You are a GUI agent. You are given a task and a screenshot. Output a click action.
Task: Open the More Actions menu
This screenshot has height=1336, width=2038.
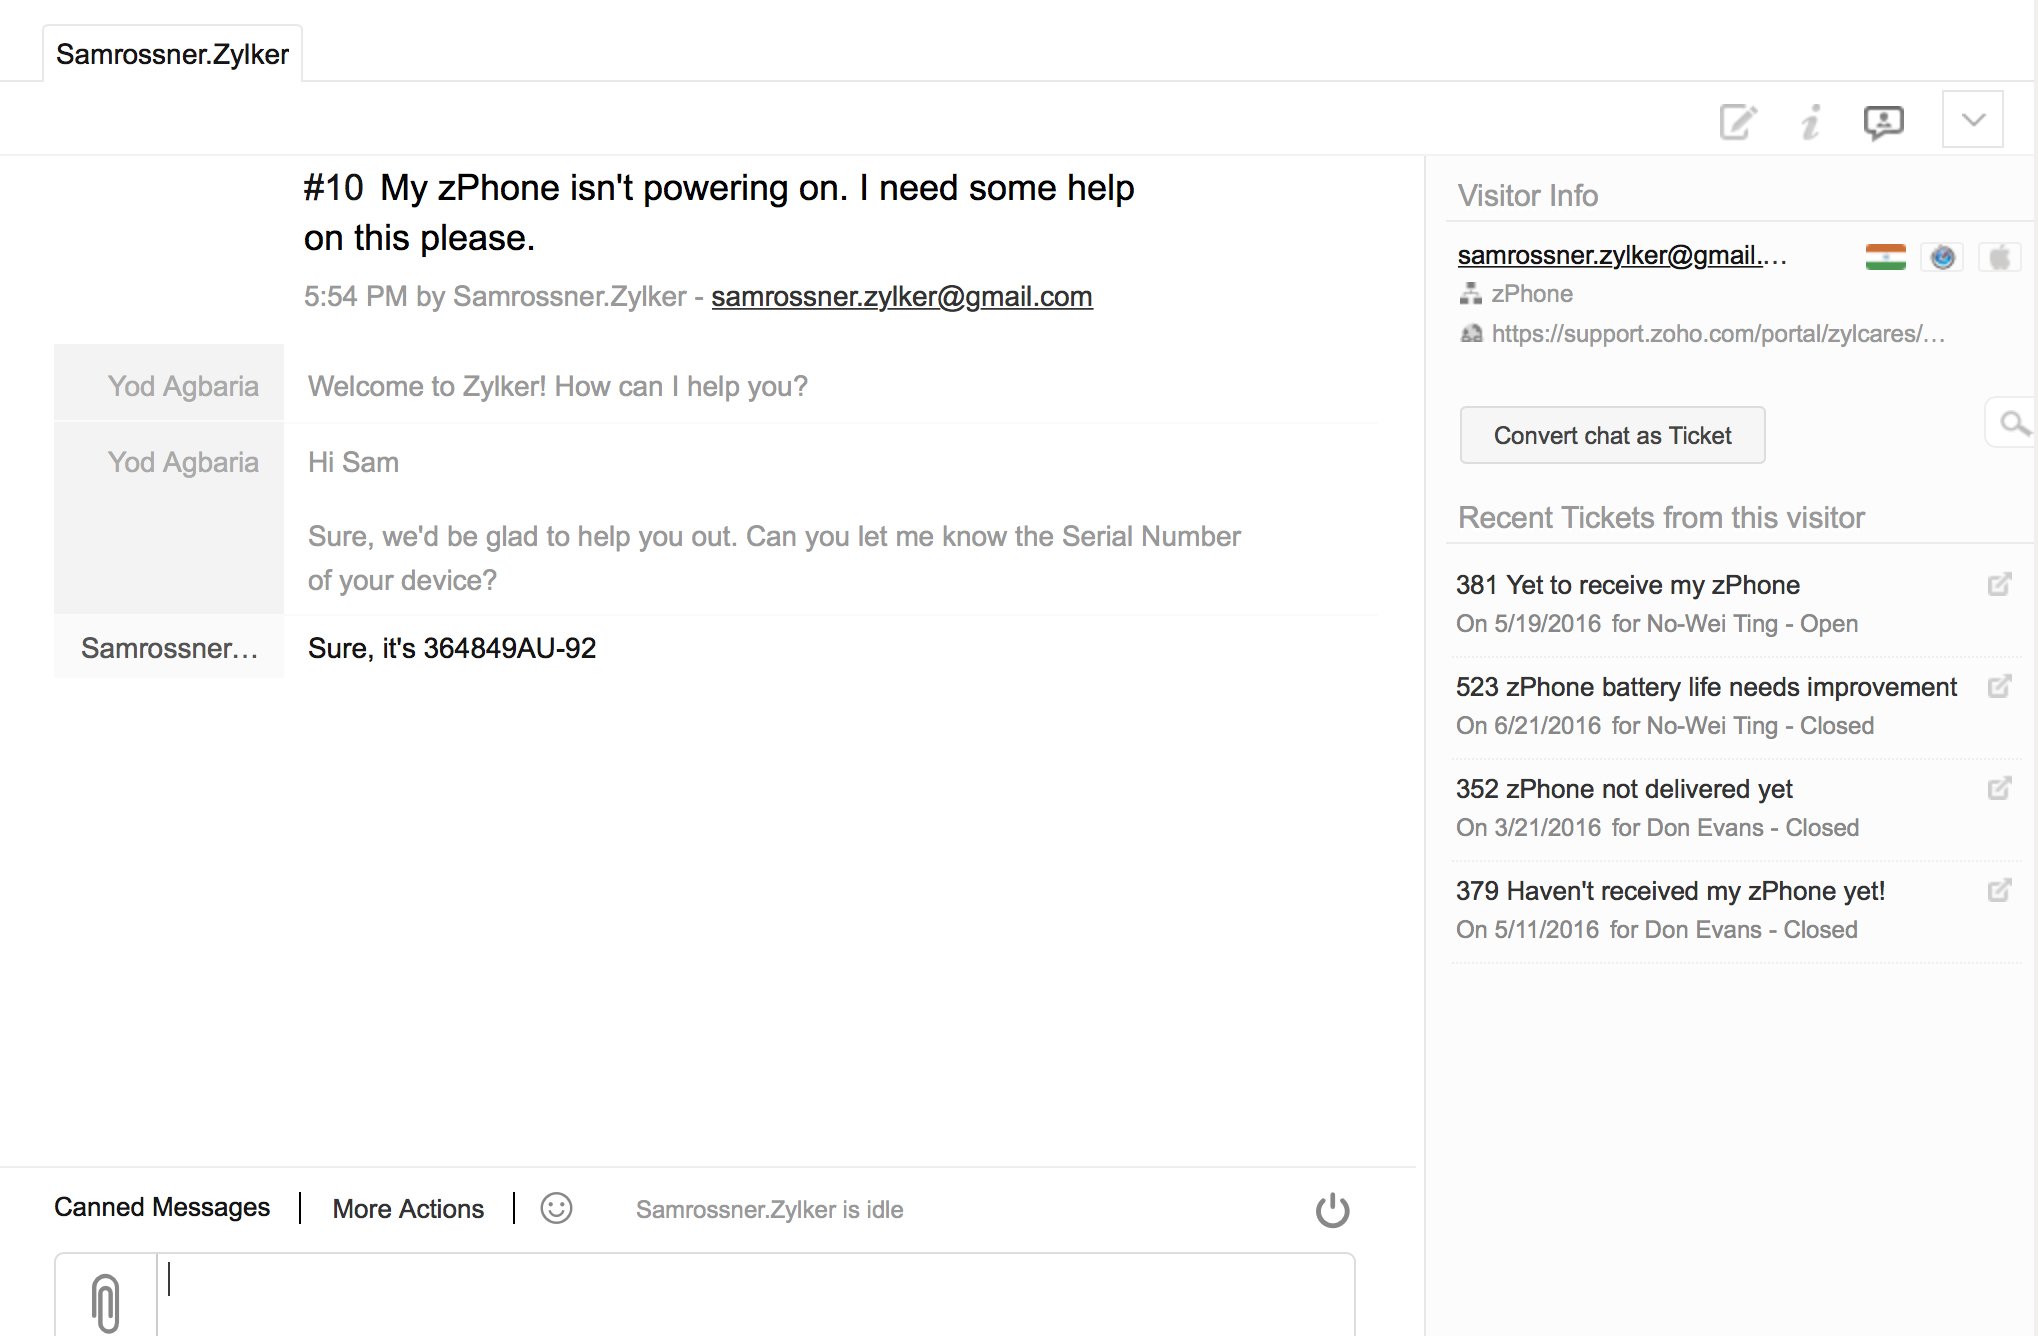click(408, 1209)
